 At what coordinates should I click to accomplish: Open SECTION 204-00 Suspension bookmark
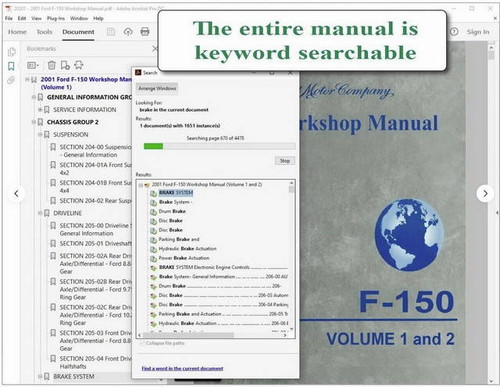pos(95,151)
